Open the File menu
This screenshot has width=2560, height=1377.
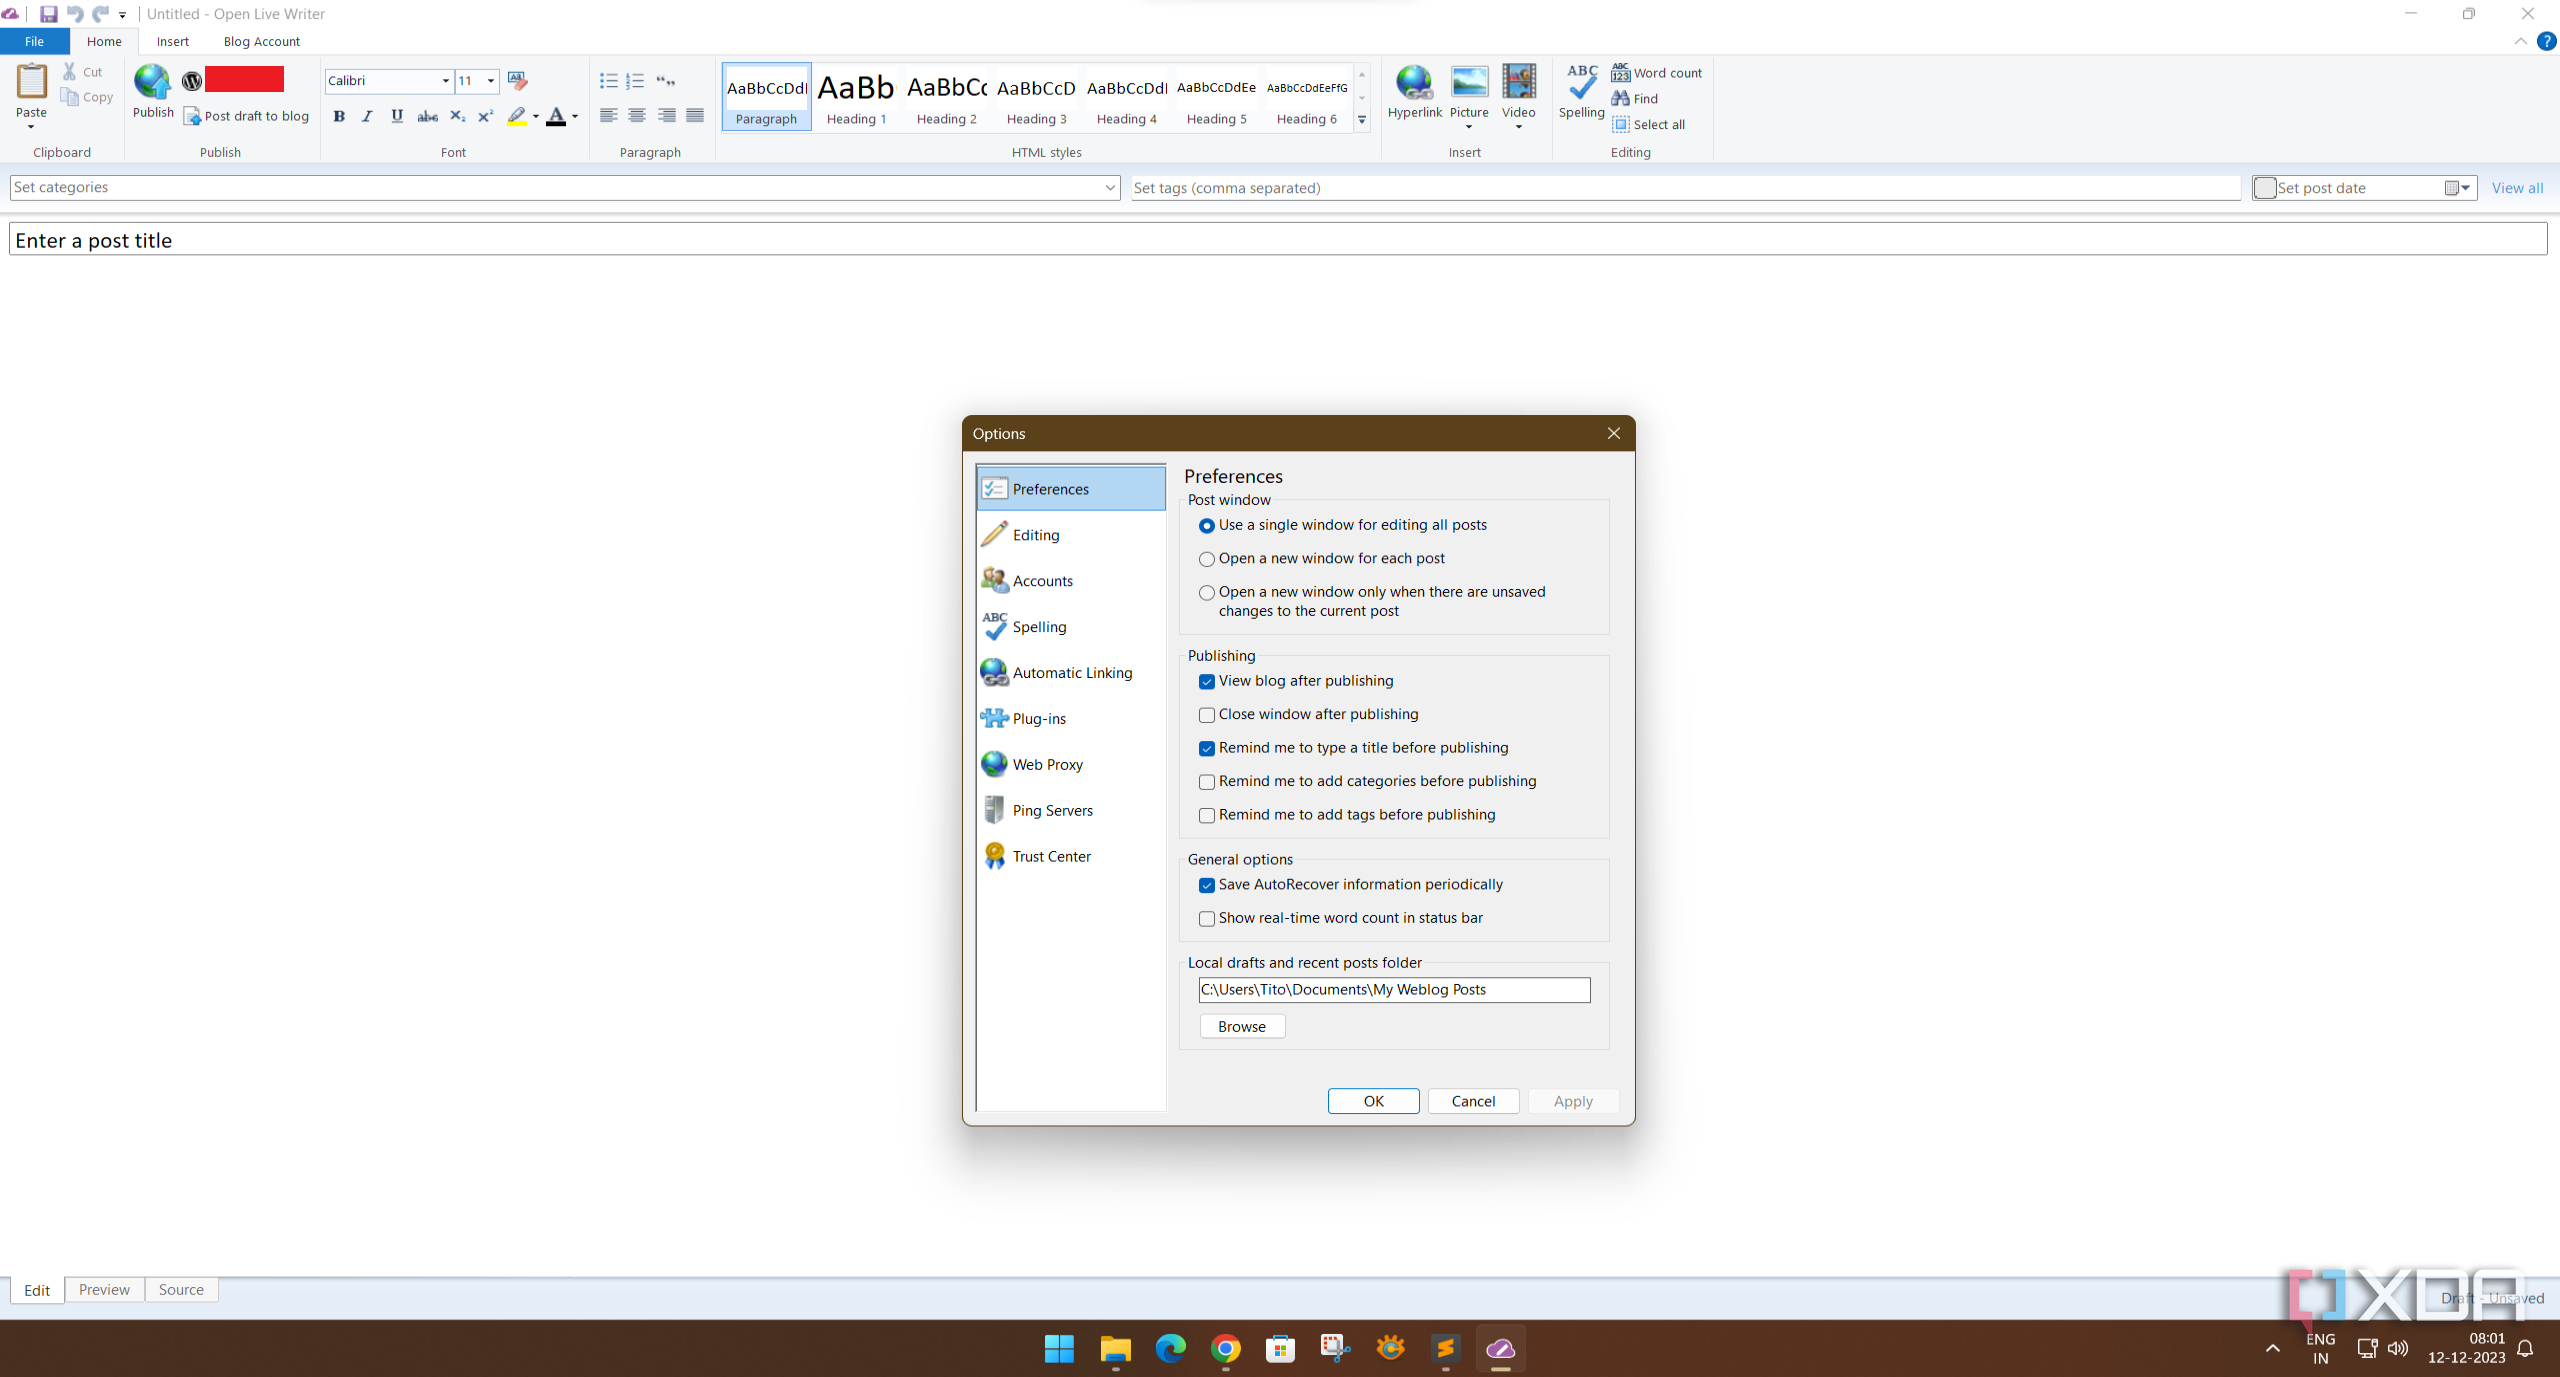tap(34, 41)
